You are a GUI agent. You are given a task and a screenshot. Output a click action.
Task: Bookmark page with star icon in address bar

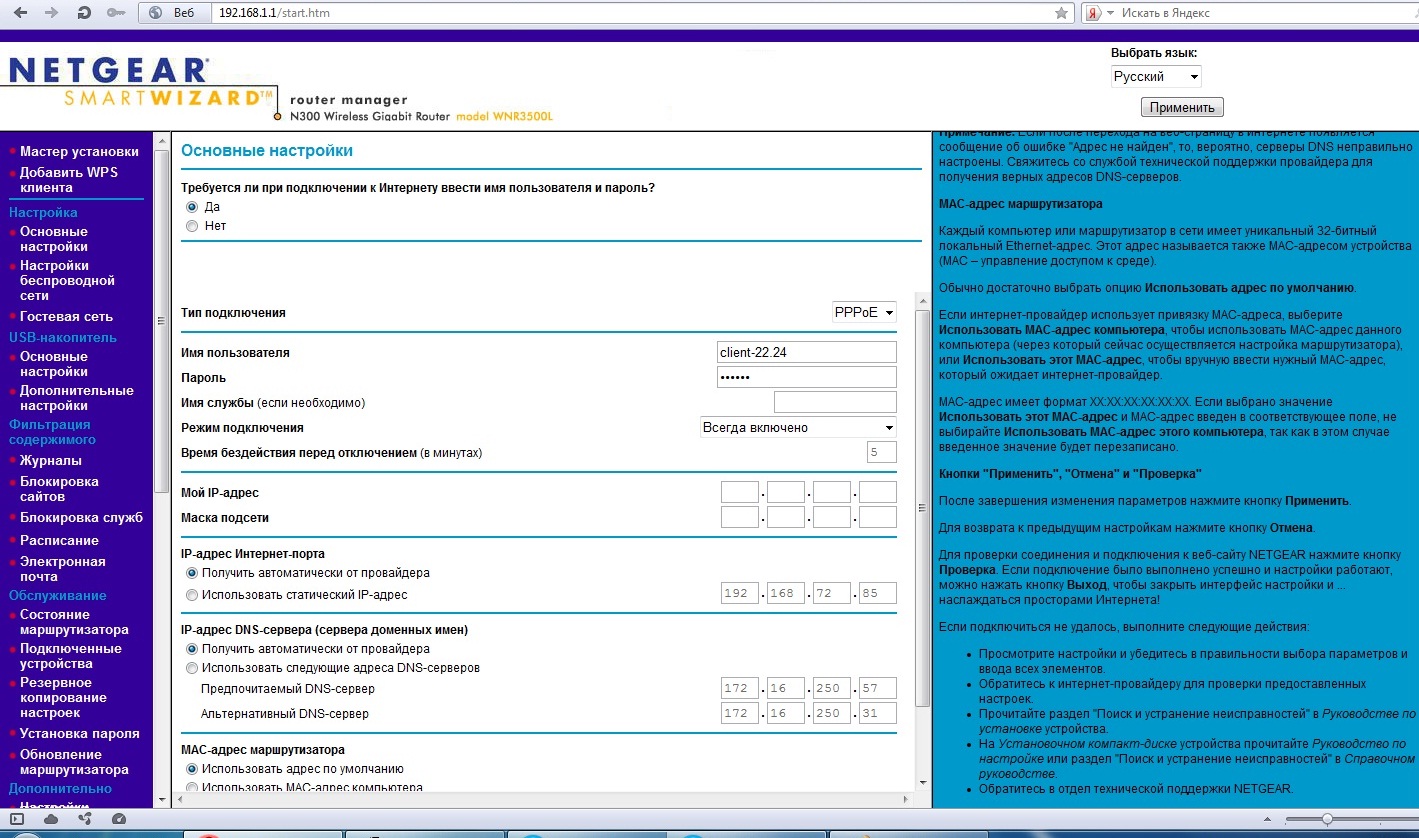tap(1061, 13)
